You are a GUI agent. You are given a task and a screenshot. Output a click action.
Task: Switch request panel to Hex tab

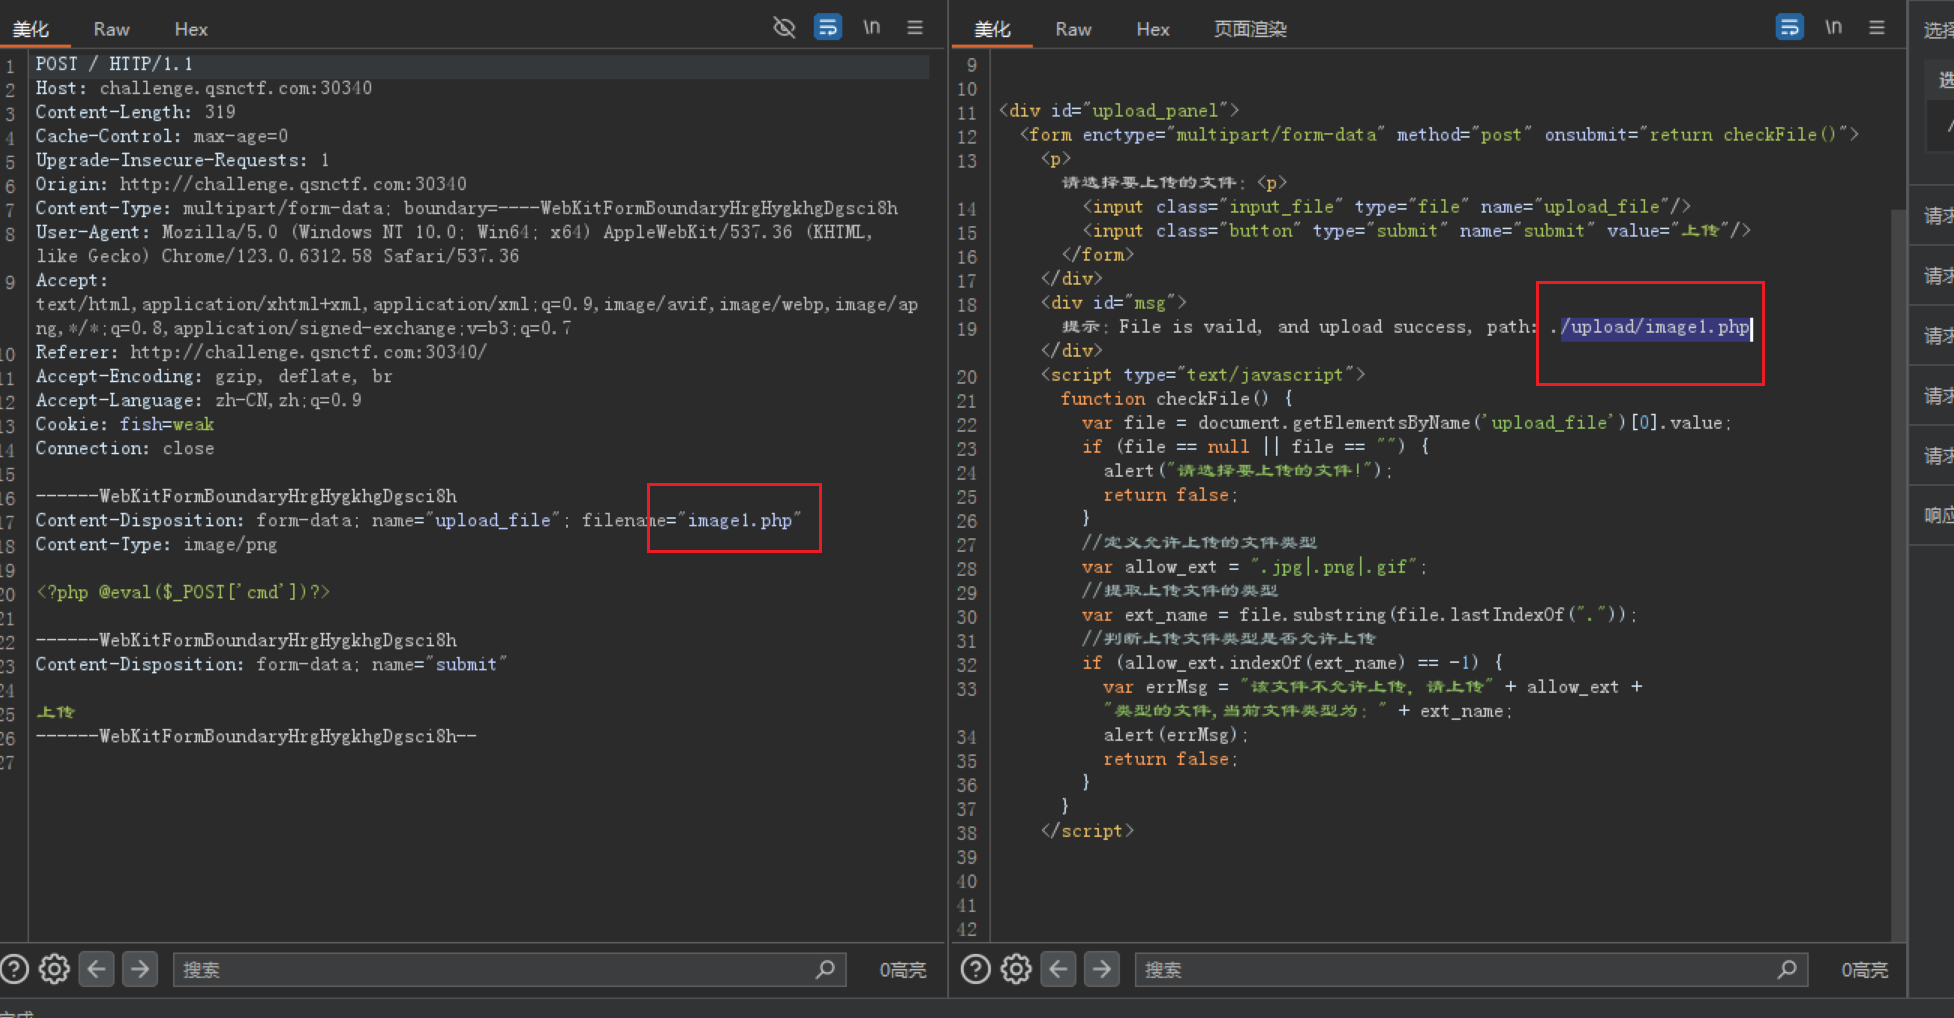[191, 29]
